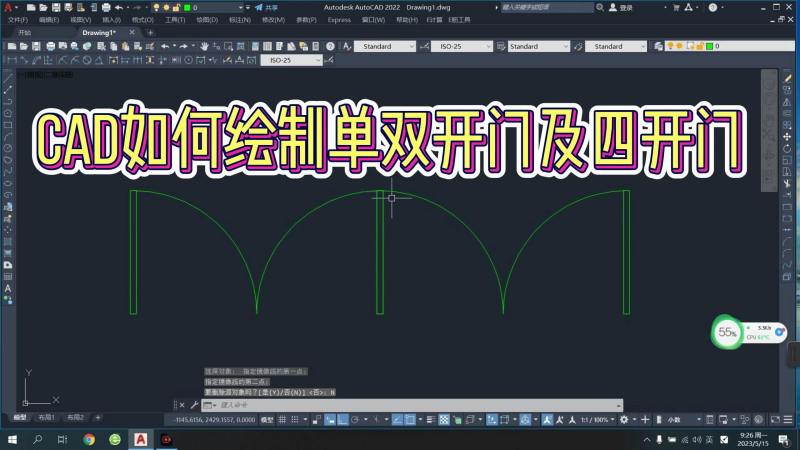Click the Redo arrow in standard toolbar

tap(183, 46)
